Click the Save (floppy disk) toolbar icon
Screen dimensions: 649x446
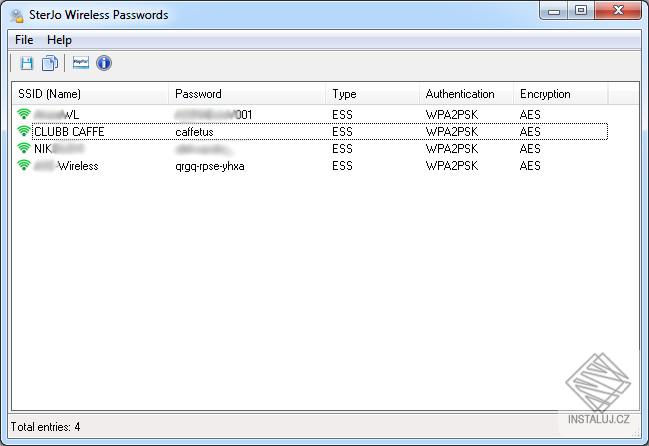(26, 63)
